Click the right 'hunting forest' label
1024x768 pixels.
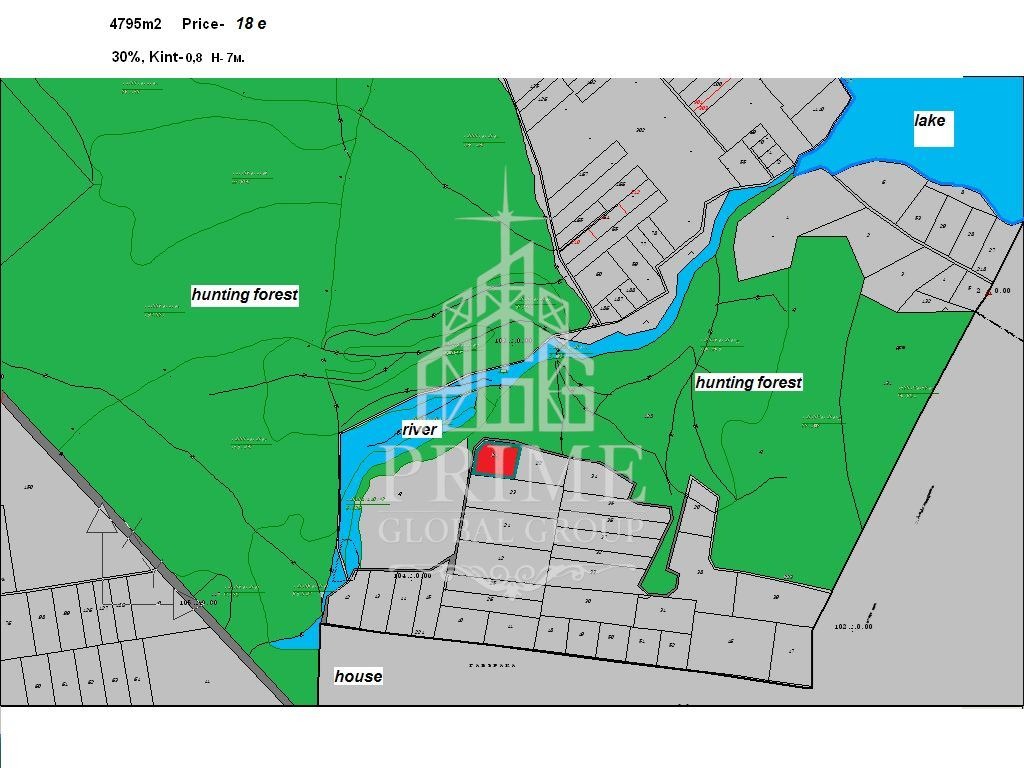(748, 383)
